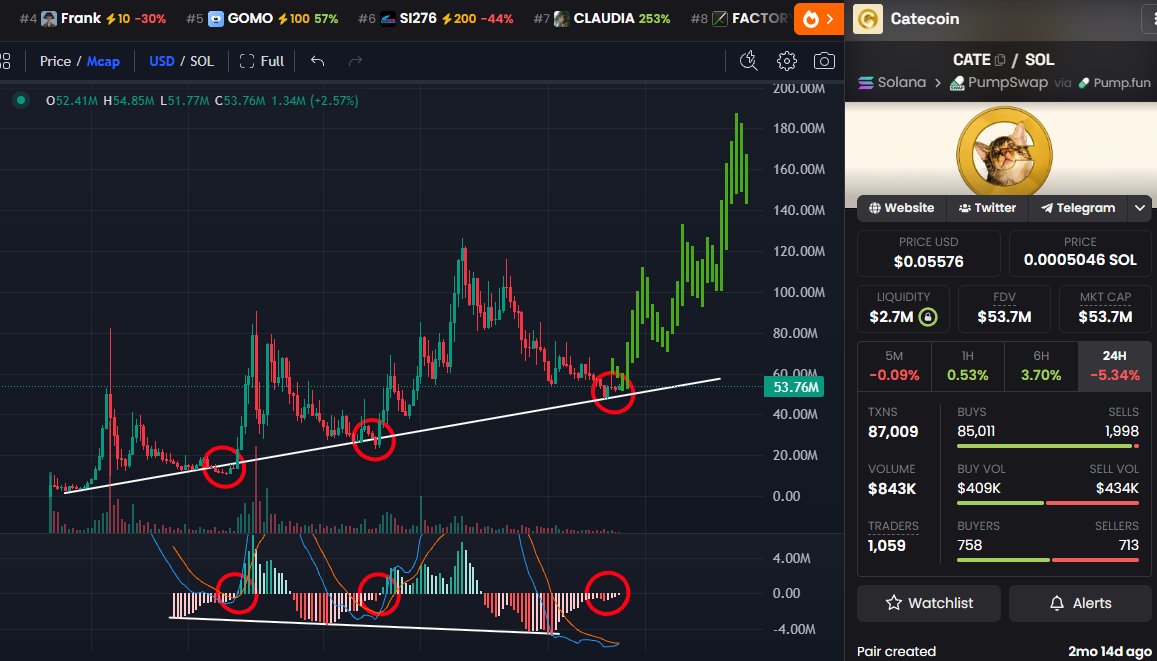Click the Catecoin logo in the header
1157x661 pixels.
(868, 18)
